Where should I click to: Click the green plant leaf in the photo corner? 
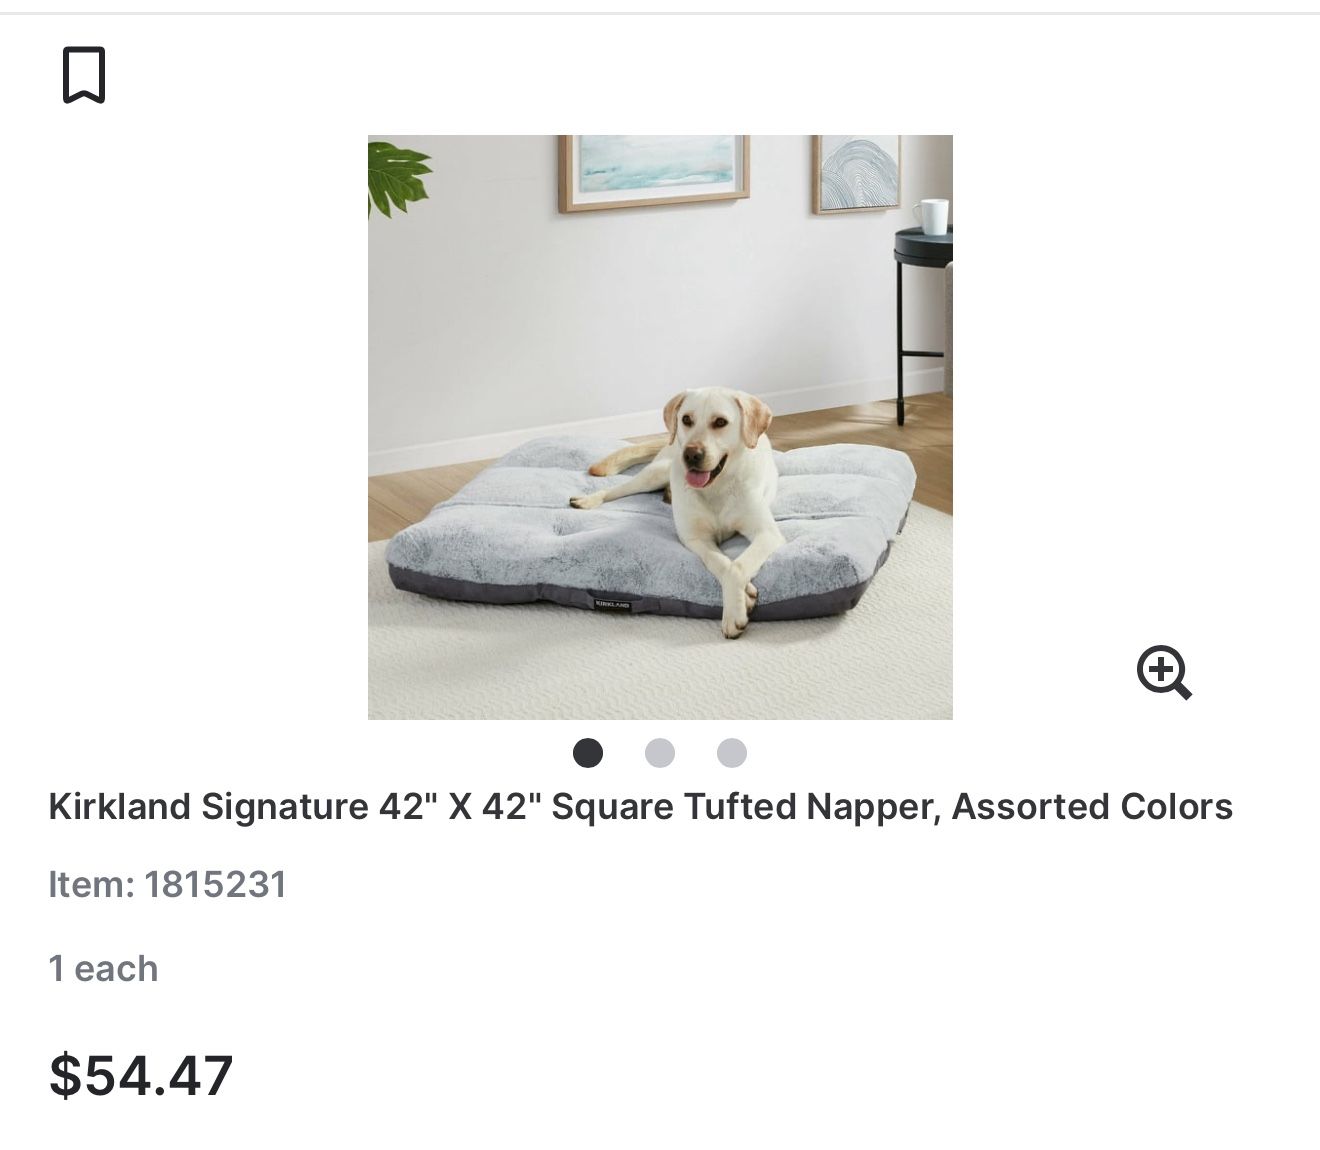(x=398, y=177)
